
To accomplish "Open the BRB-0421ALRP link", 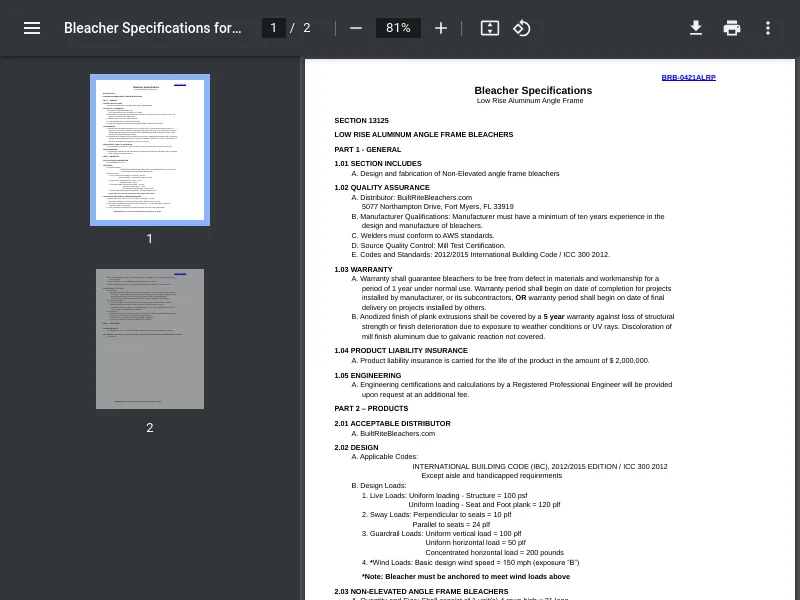I will pos(688,78).
